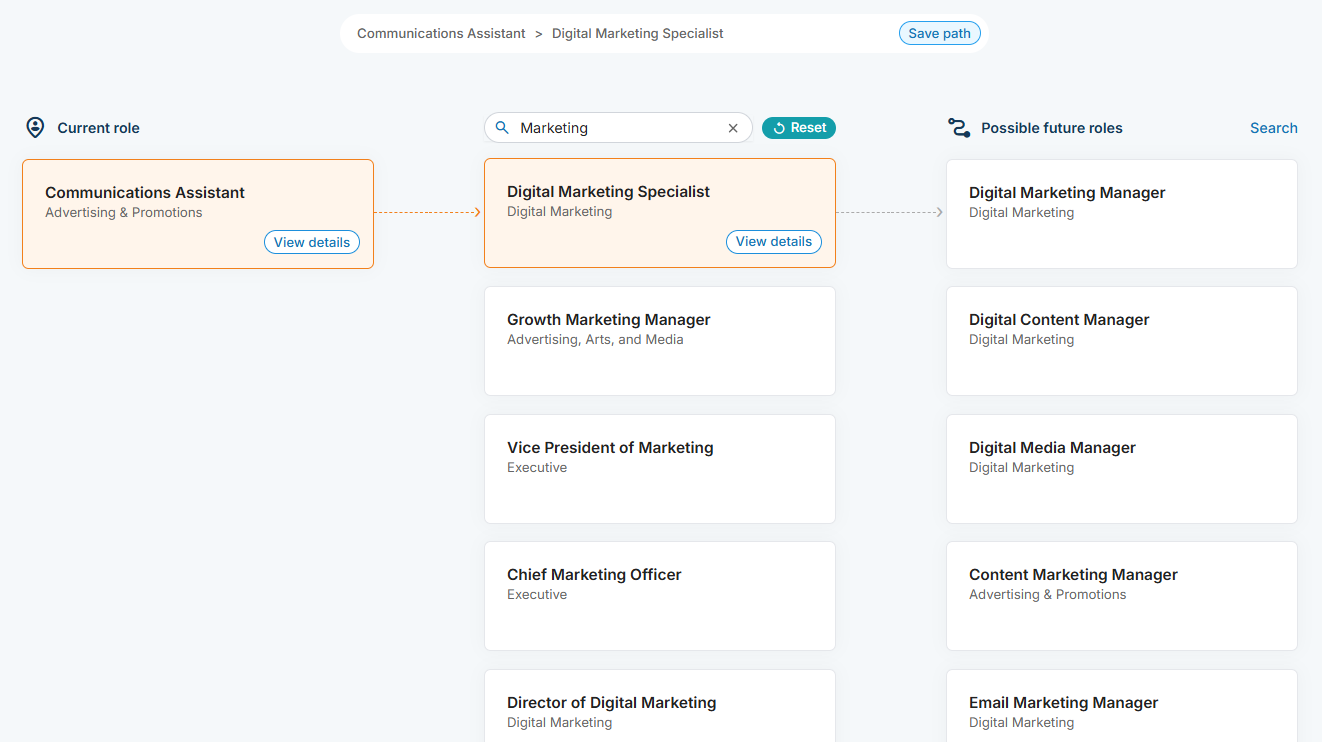Click View details on Digital Marketing Specialist
This screenshot has width=1322, height=742.
click(773, 241)
